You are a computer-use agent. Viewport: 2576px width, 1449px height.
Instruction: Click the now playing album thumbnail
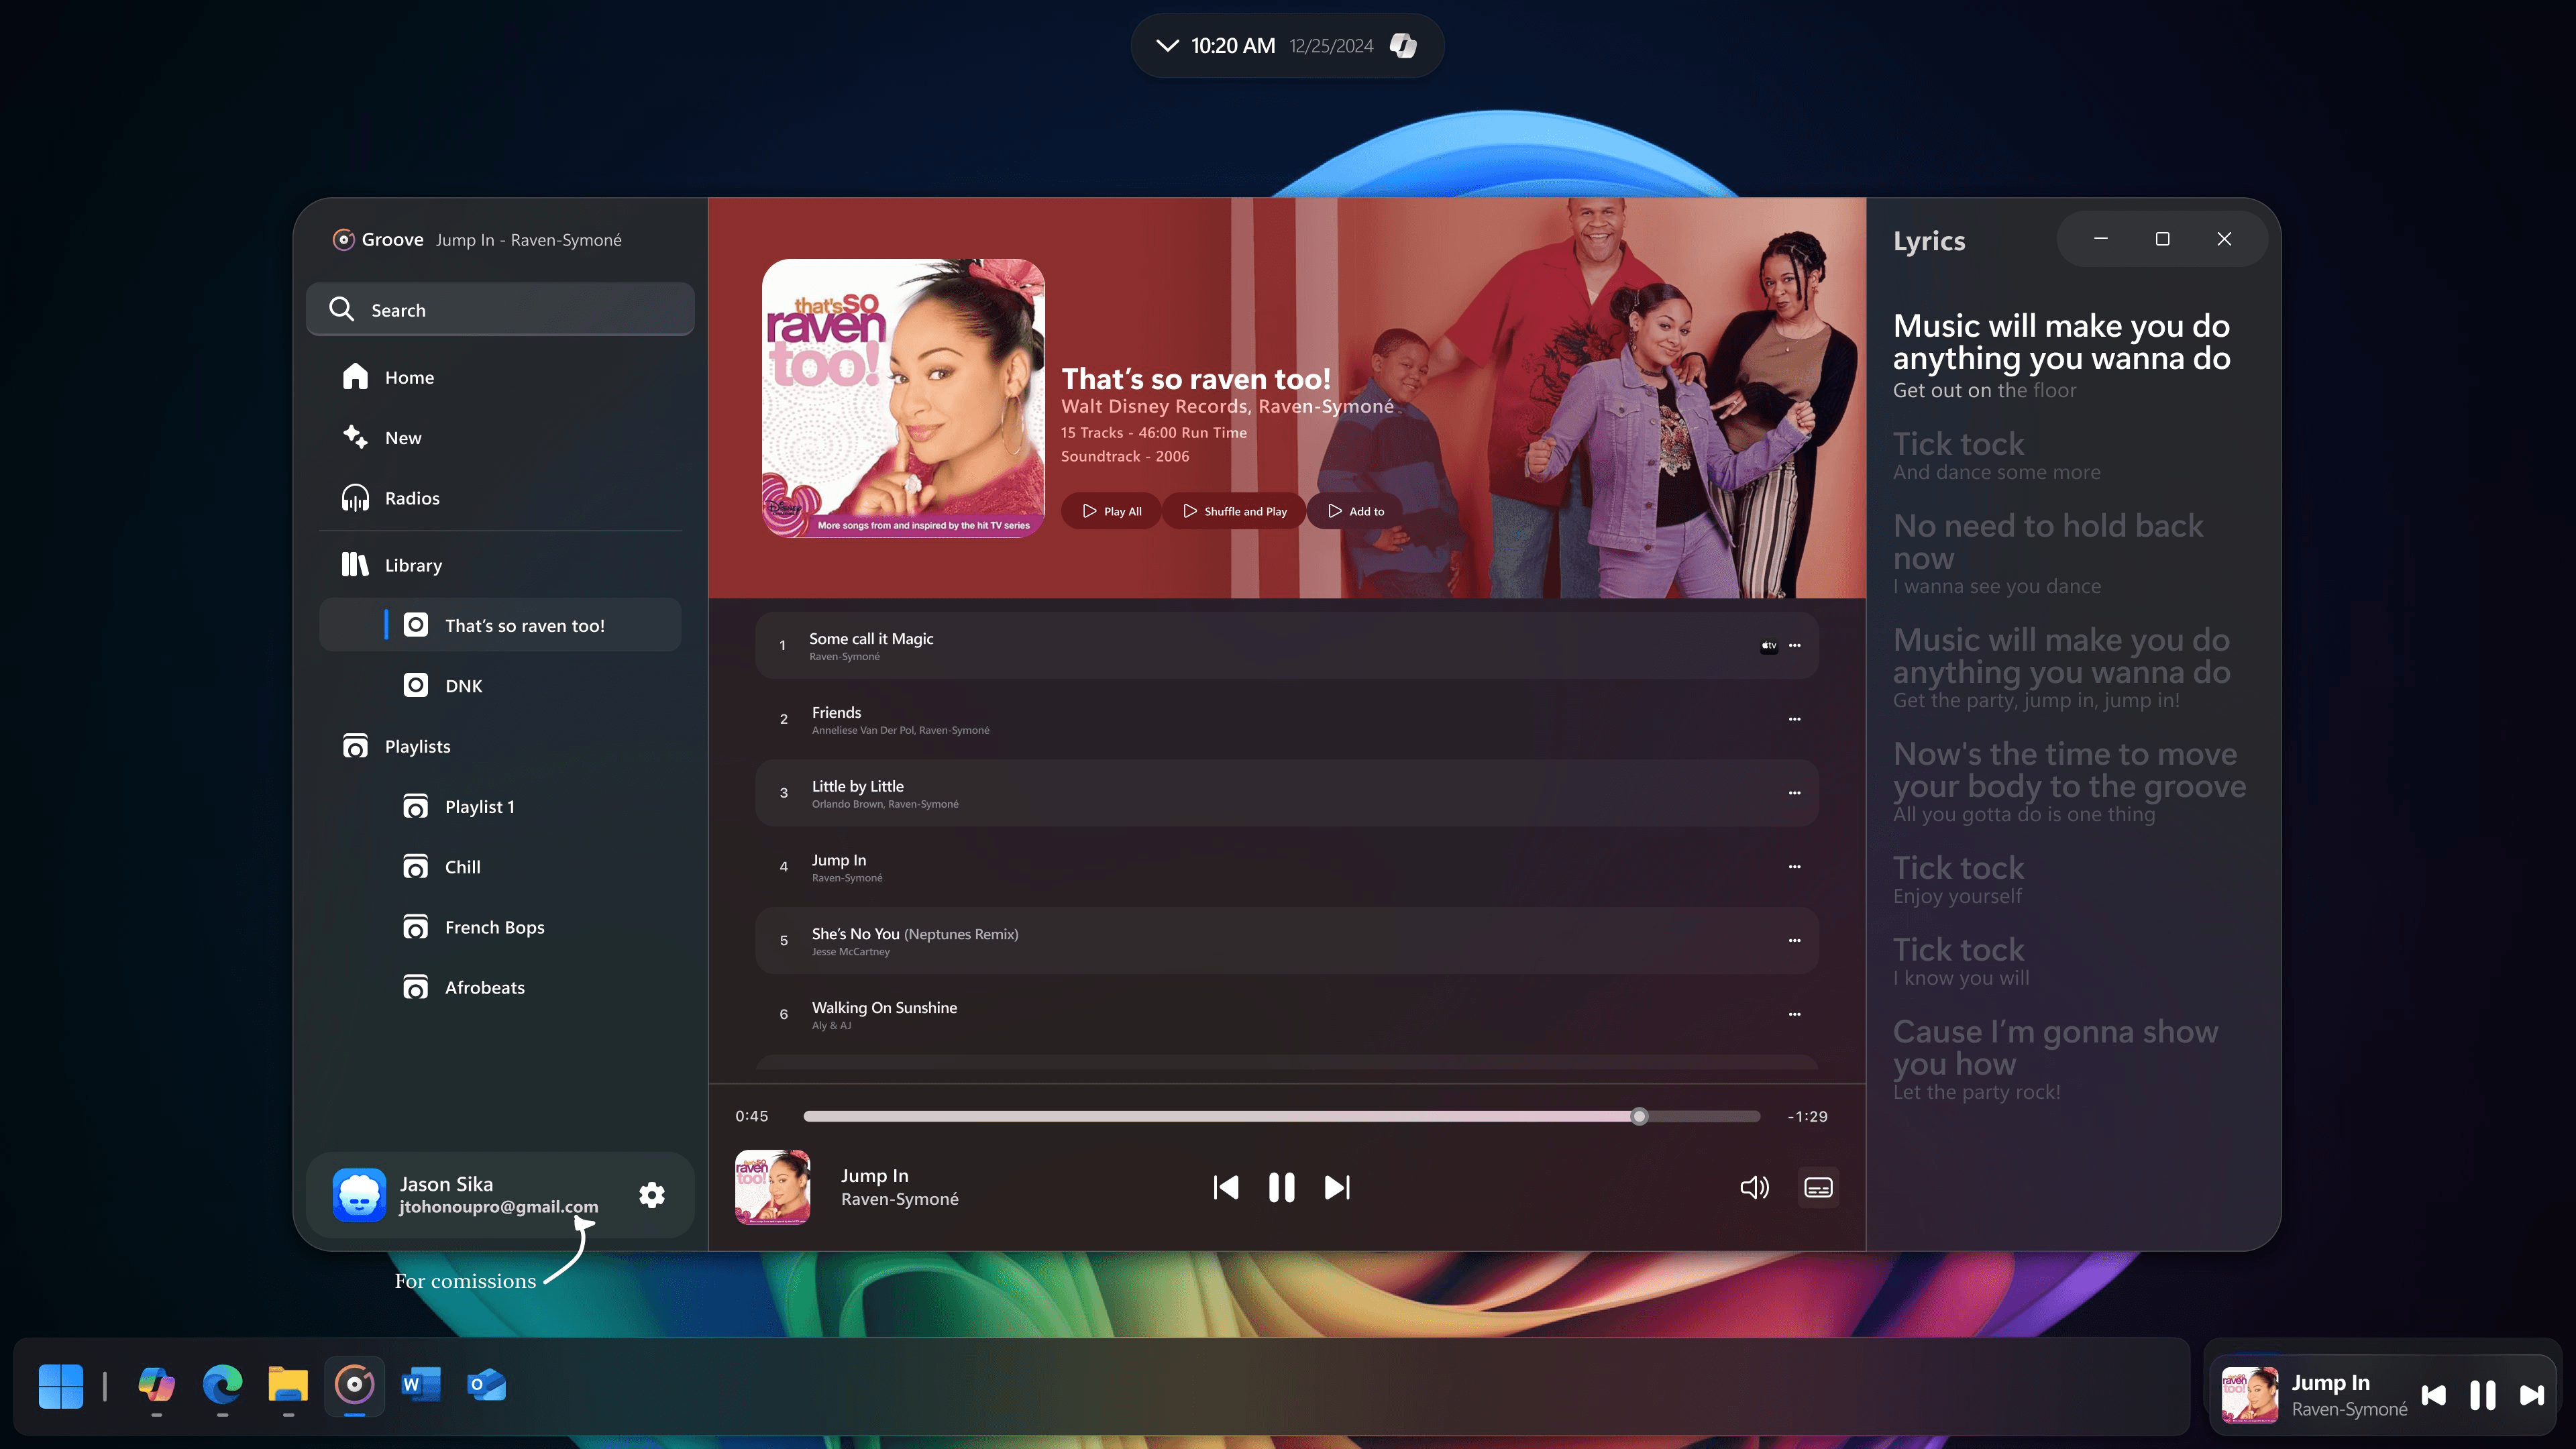(772, 1187)
